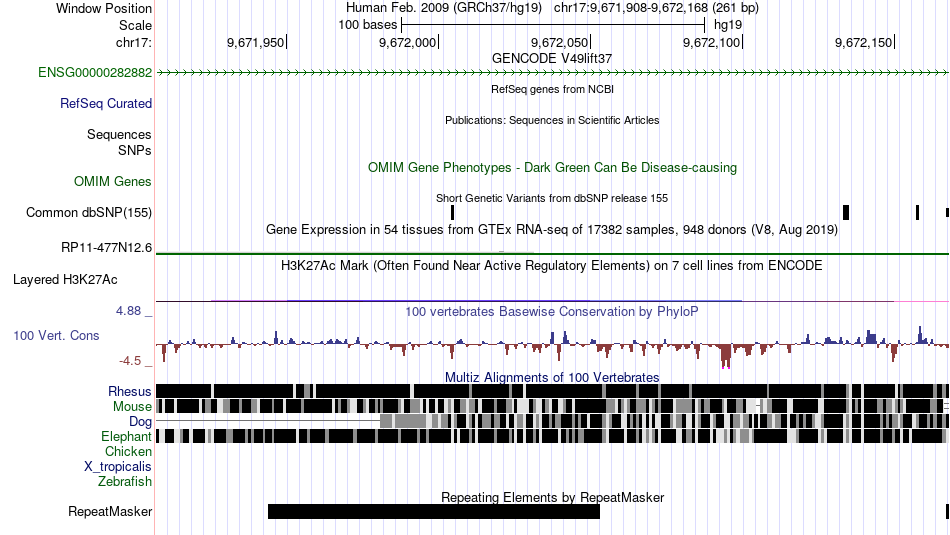Click 100 vertebrates Basewise Conservation by PhyloP title
Screen dimensions: 950x535
point(552,312)
